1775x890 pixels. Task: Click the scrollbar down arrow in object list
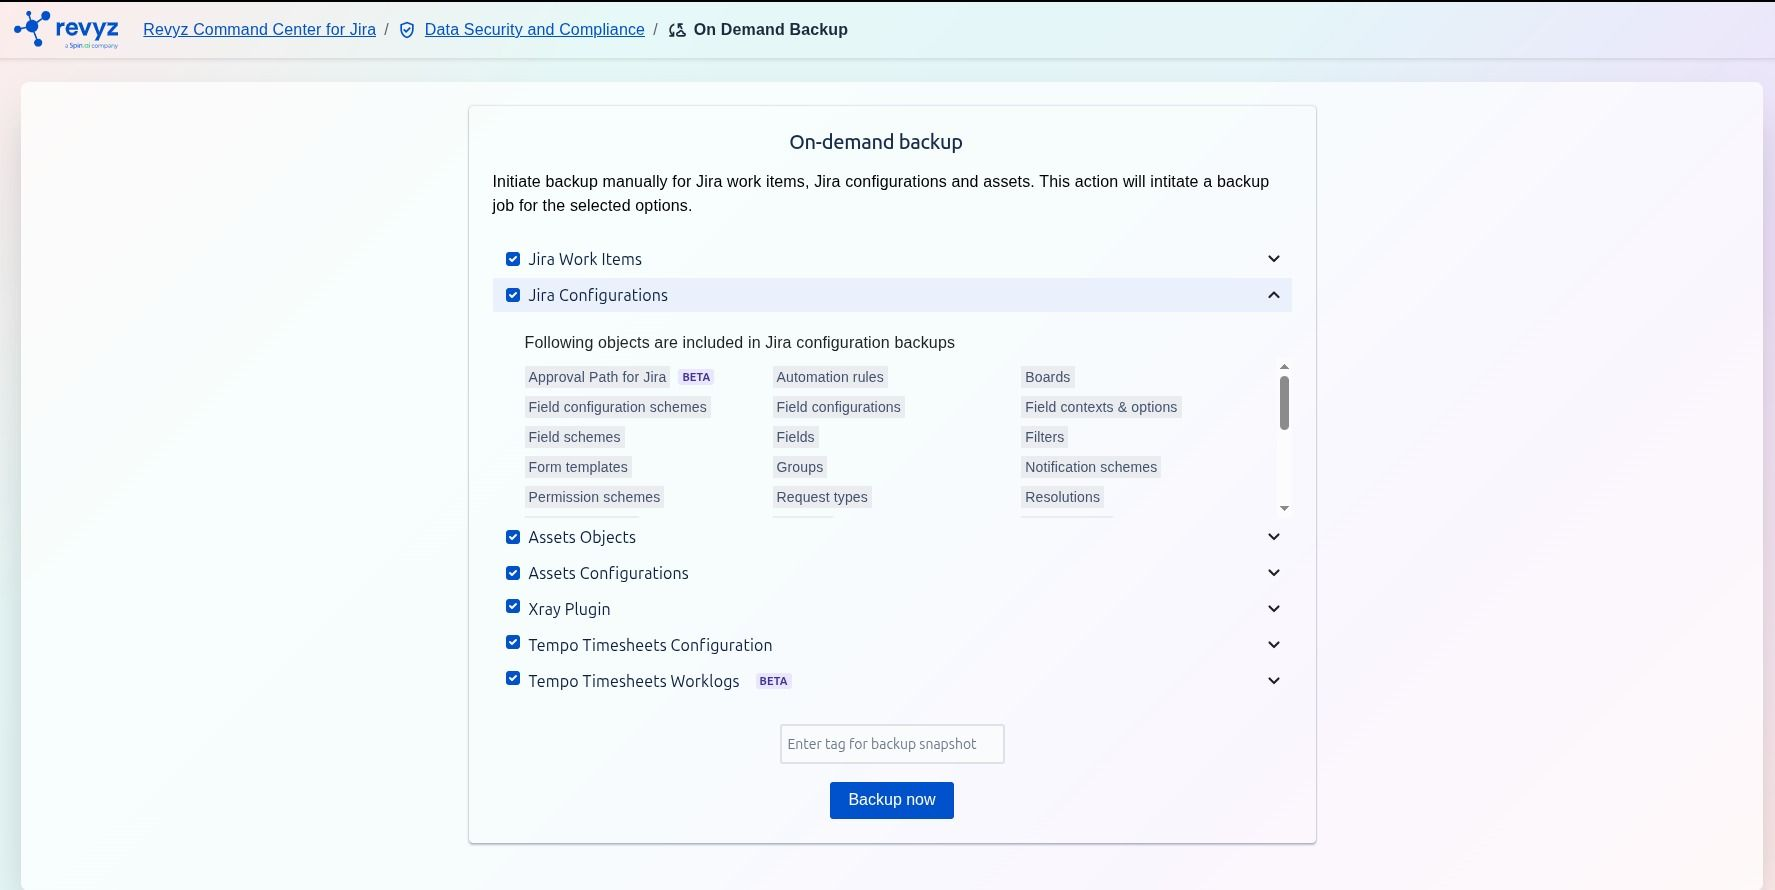click(1284, 508)
